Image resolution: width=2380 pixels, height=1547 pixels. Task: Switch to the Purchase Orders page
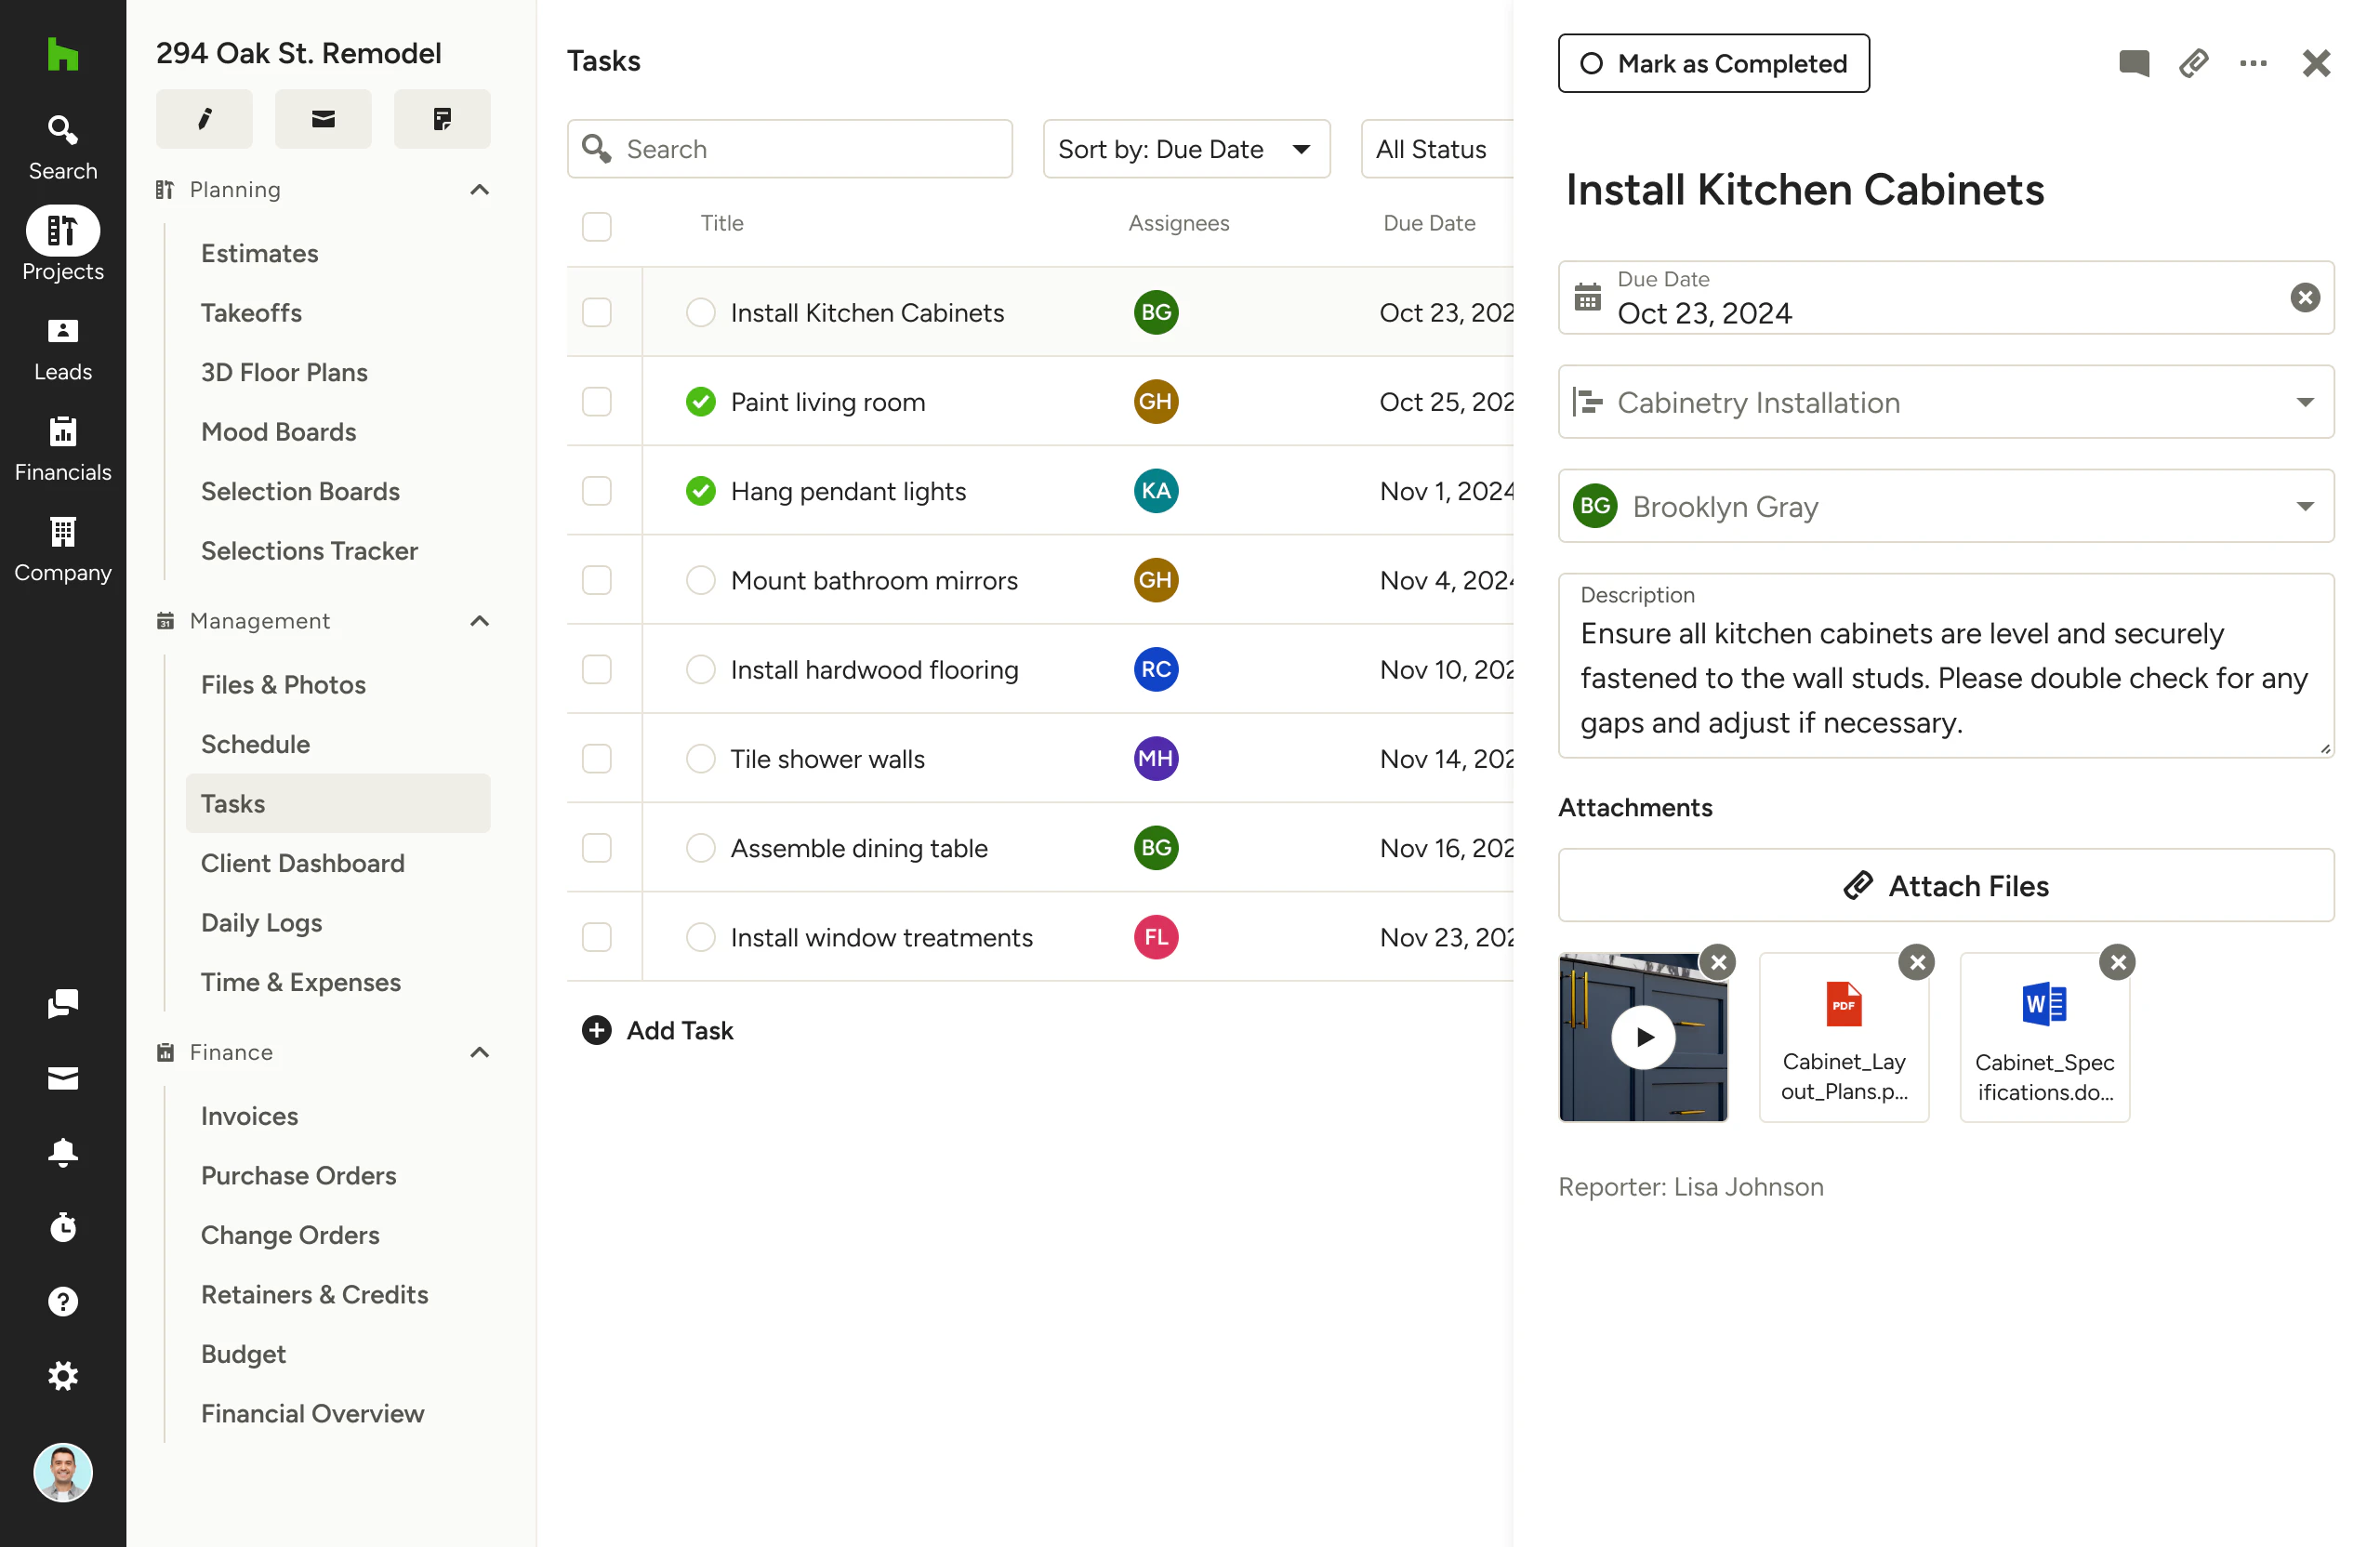pyautogui.click(x=298, y=1175)
